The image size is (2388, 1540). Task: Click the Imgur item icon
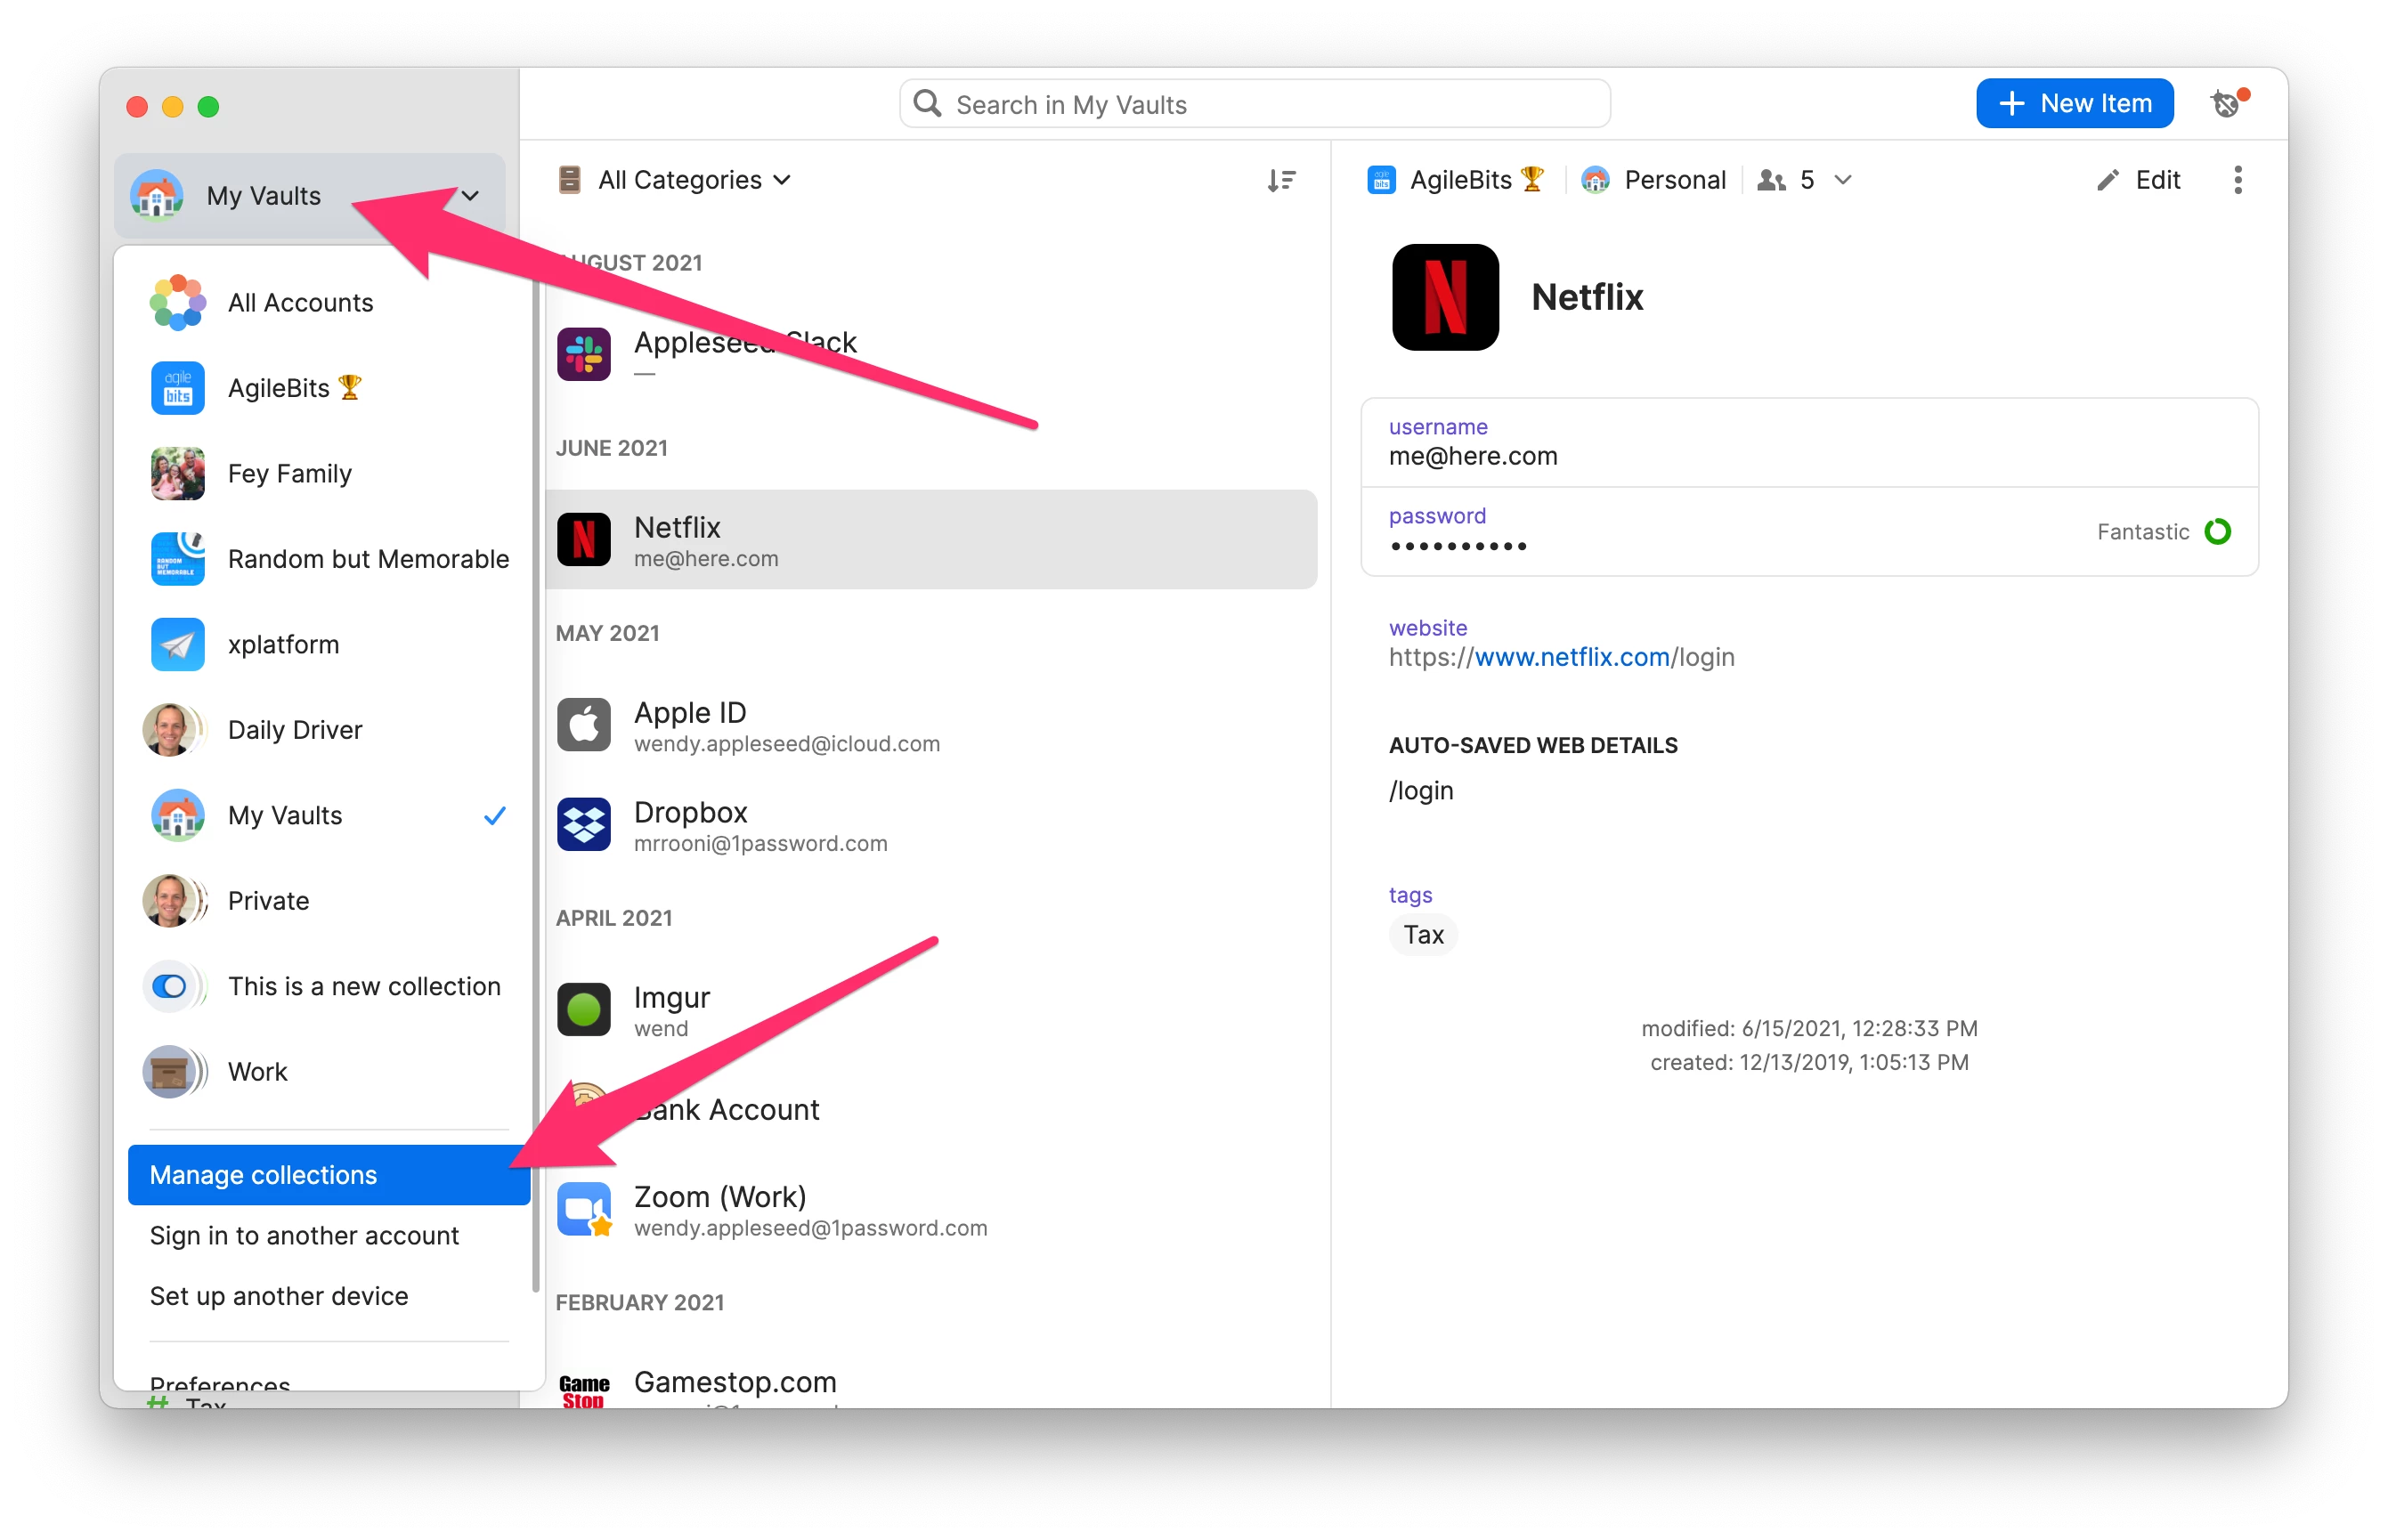[x=583, y=1010]
